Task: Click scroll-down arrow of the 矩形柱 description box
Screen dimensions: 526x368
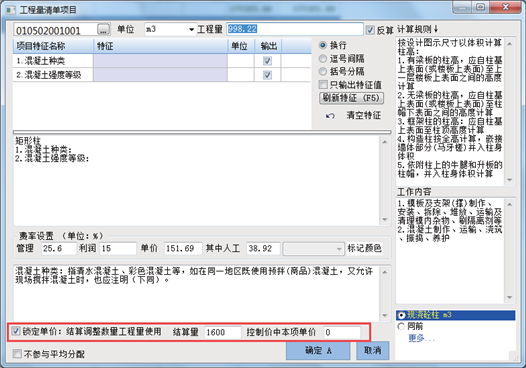Action: point(384,220)
